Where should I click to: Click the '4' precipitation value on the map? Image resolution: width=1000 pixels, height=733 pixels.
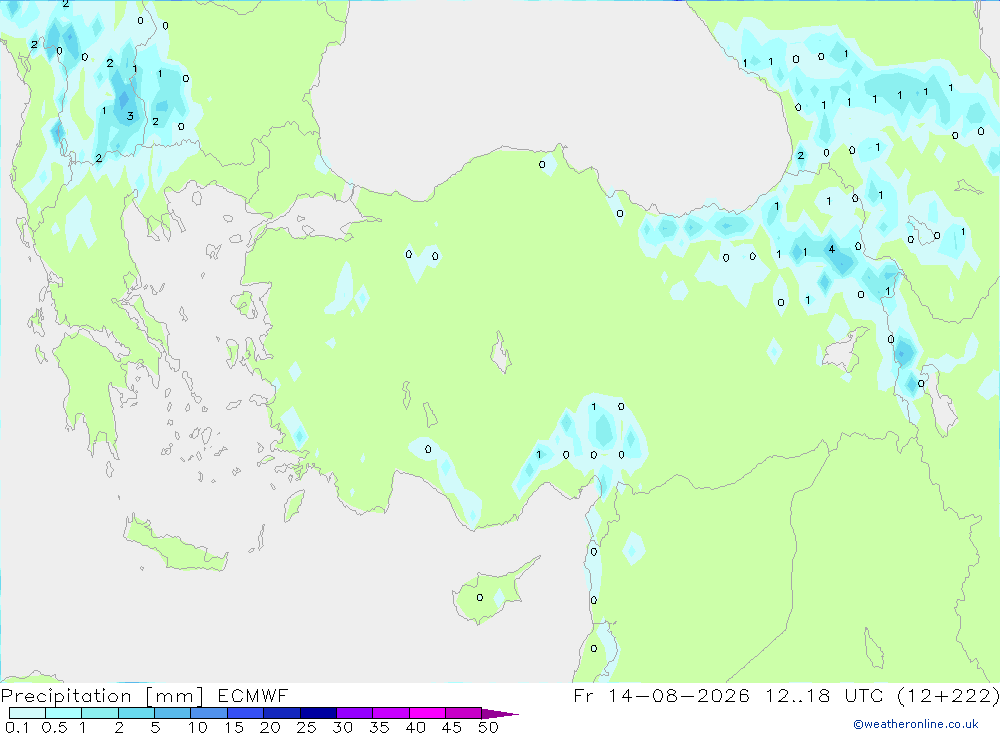click(x=832, y=249)
